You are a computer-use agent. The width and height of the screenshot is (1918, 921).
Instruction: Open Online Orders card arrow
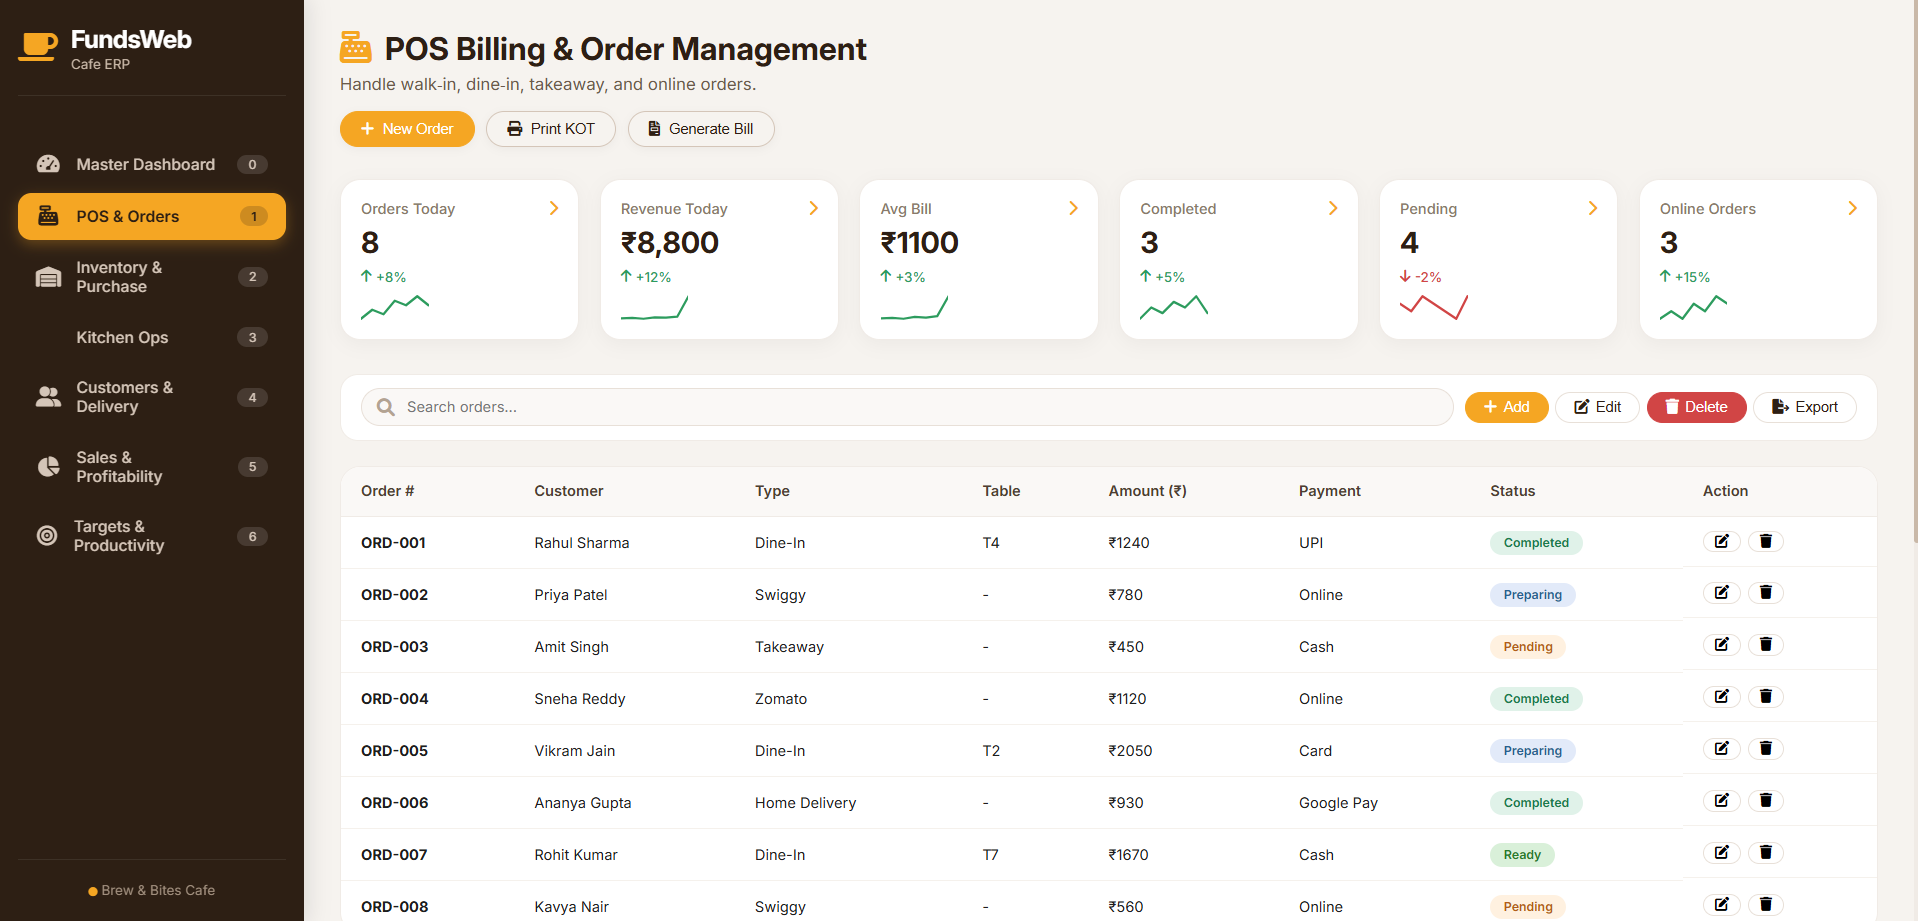point(1852,208)
